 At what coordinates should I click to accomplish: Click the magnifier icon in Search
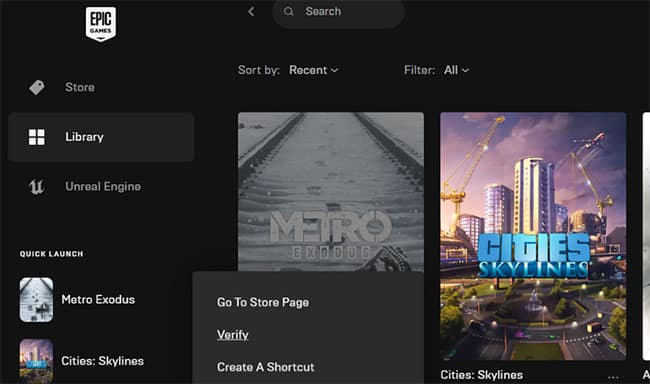coord(289,12)
